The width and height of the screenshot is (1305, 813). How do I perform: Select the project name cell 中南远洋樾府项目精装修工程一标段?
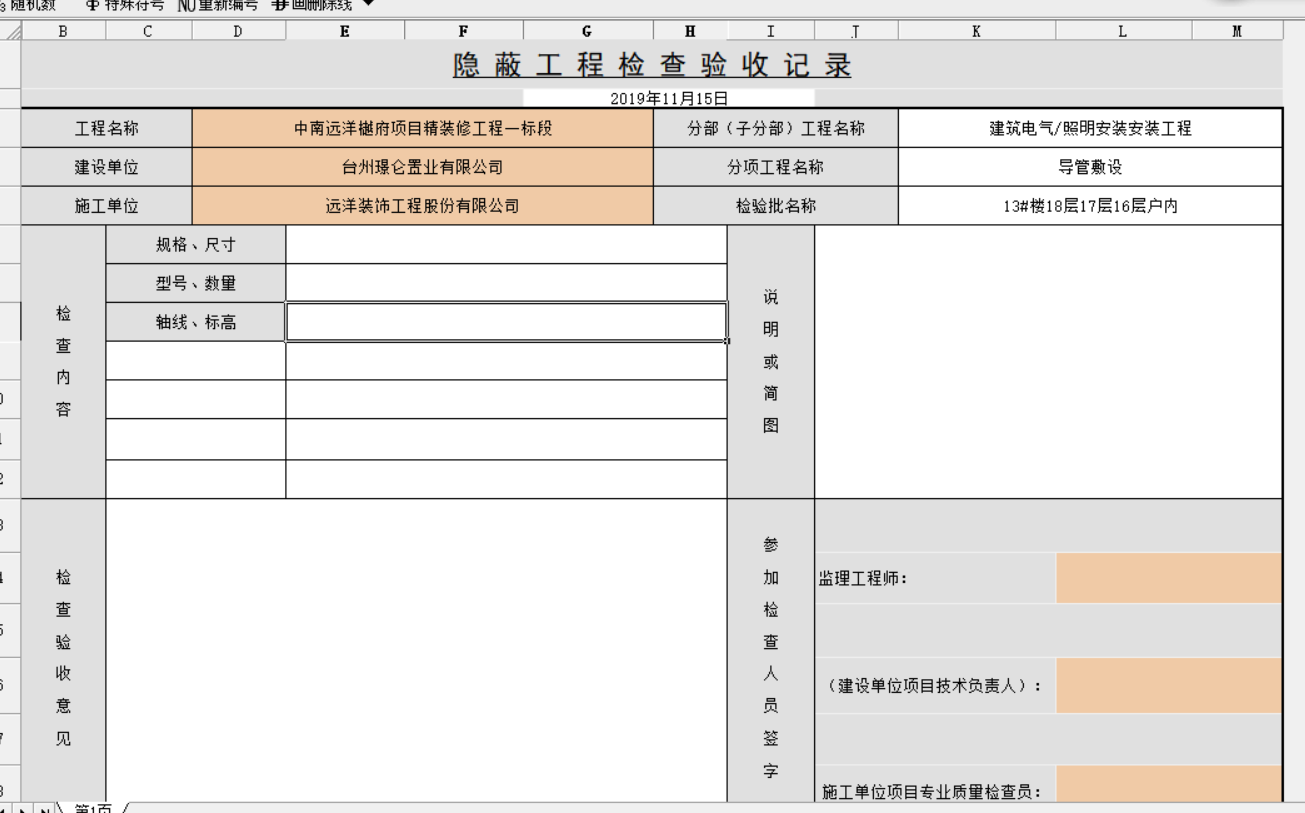(x=422, y=128)
